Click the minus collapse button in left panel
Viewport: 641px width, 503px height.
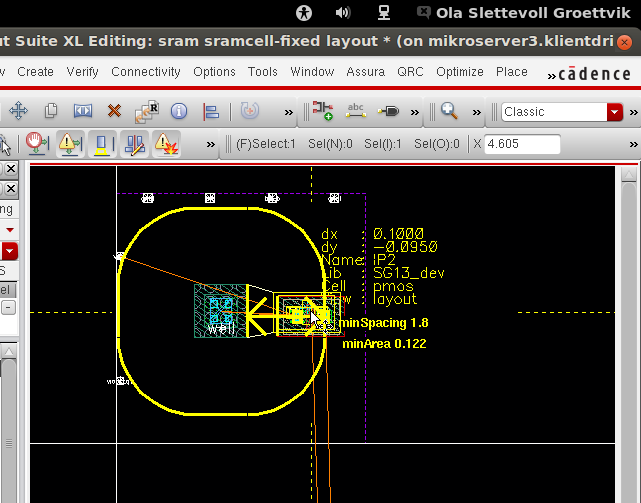8,308
